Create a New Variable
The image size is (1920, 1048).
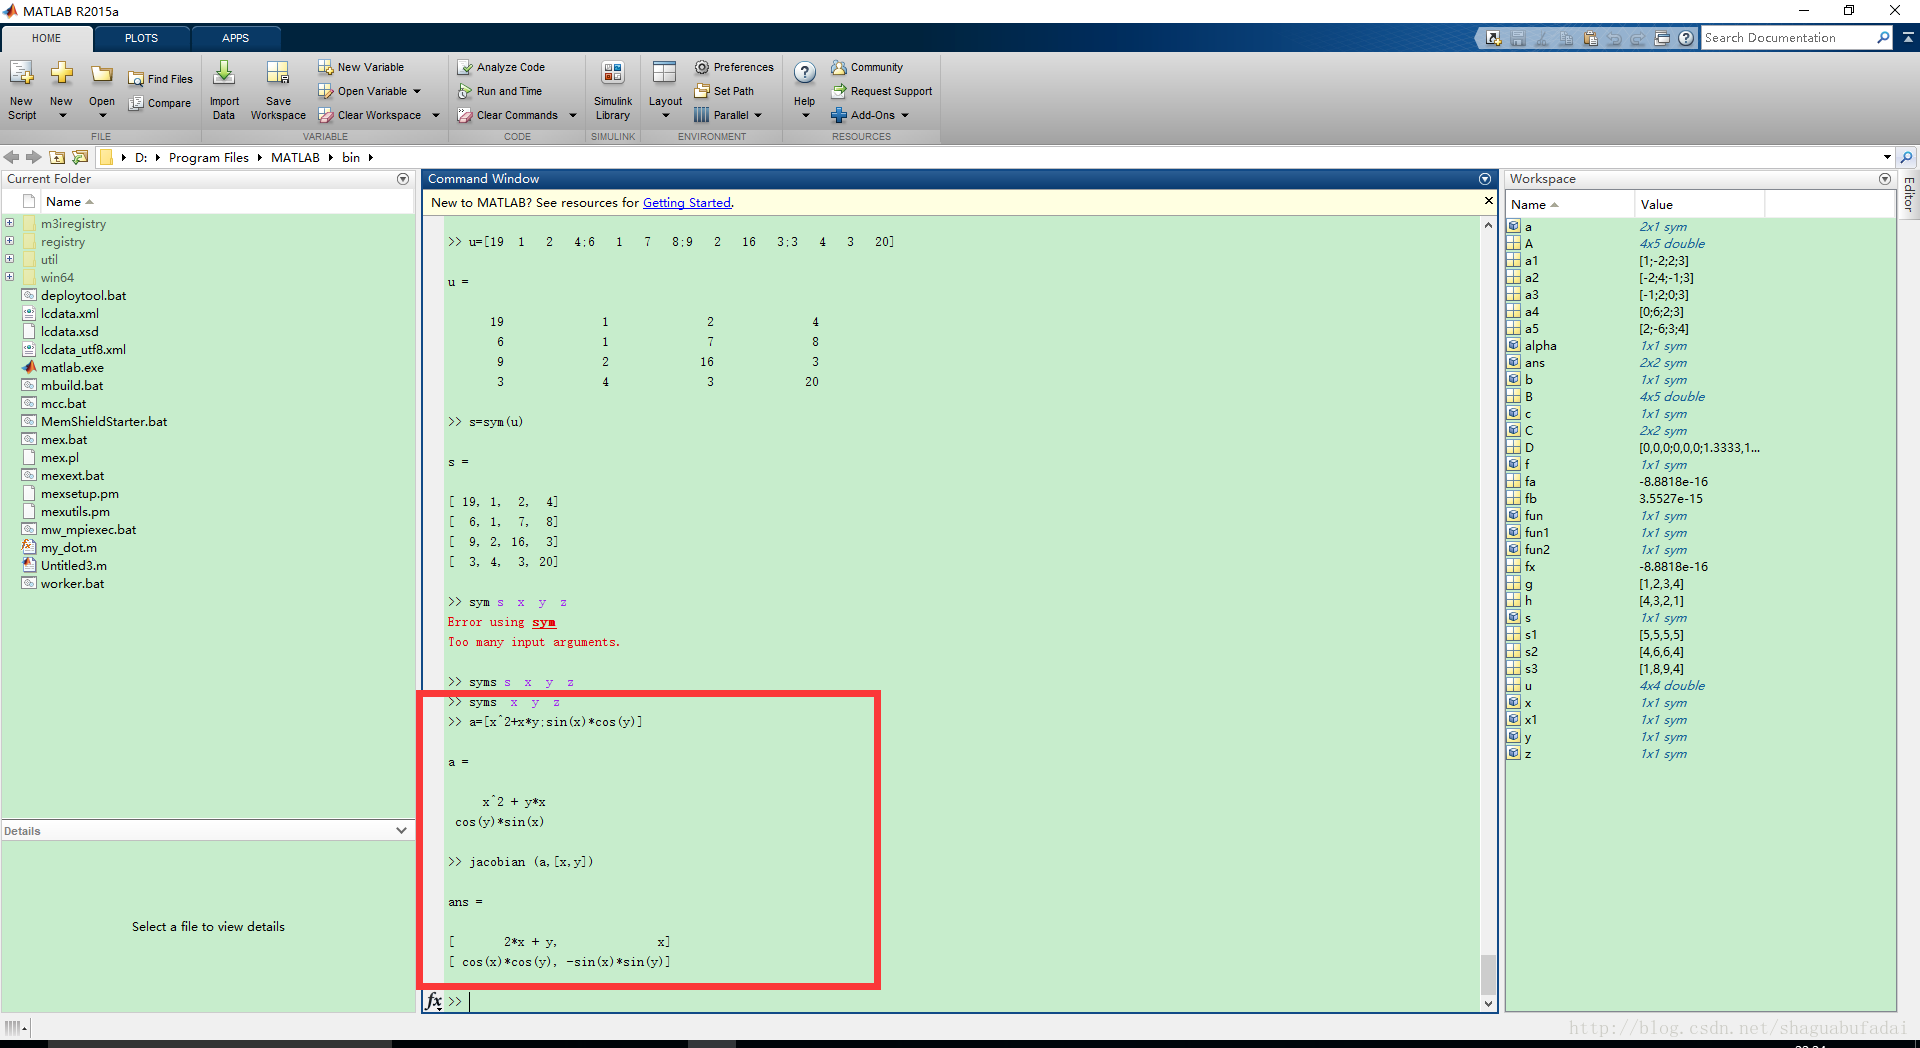[361, 67]
